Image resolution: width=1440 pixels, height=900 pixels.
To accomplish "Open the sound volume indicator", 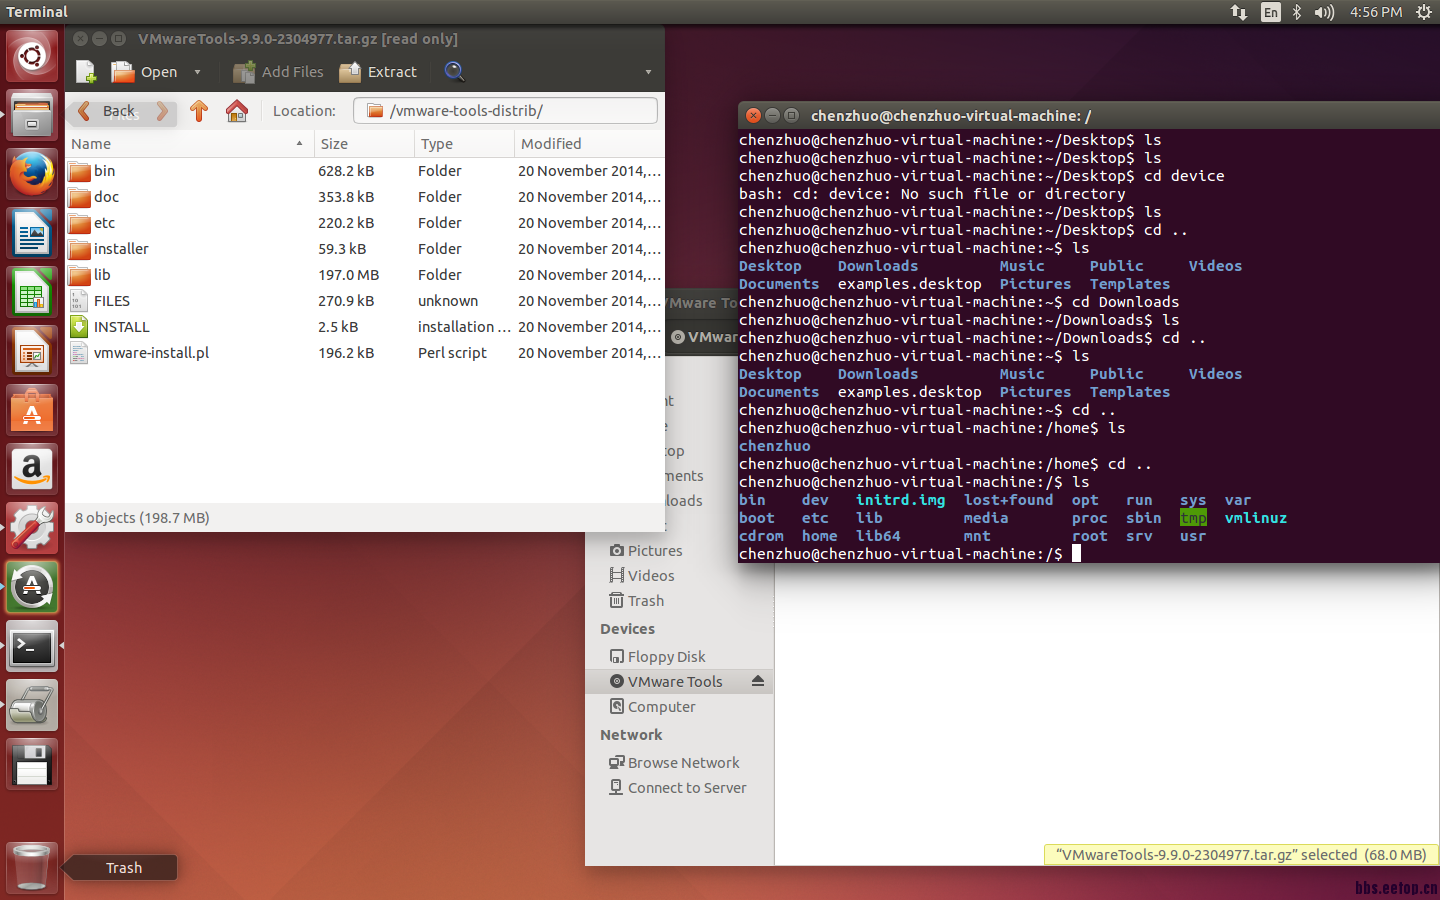I will pos(1324,12).
